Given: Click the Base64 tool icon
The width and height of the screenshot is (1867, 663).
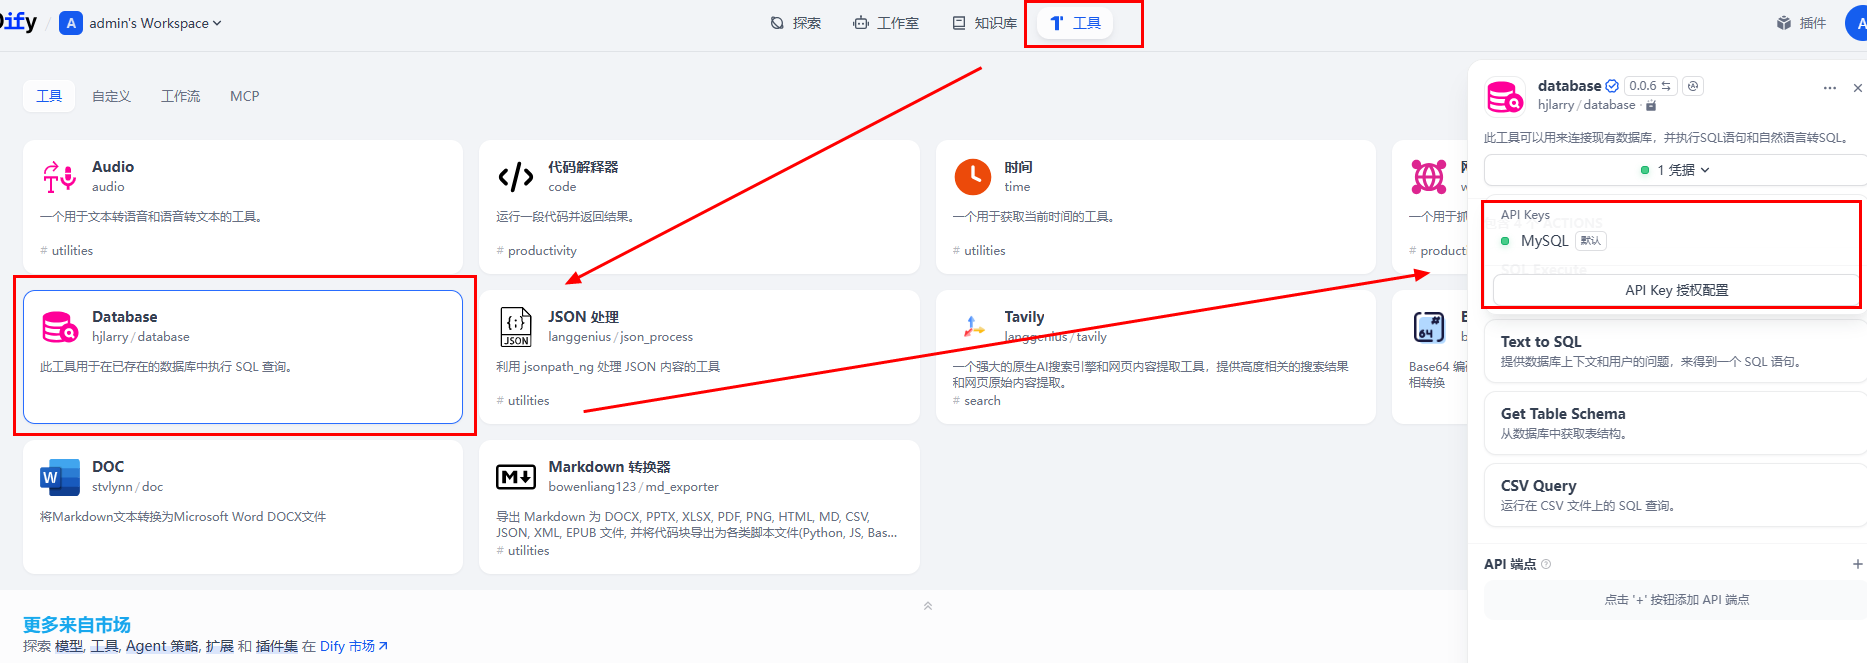Looking at the screenshot, I should [x=1429, y=327].
